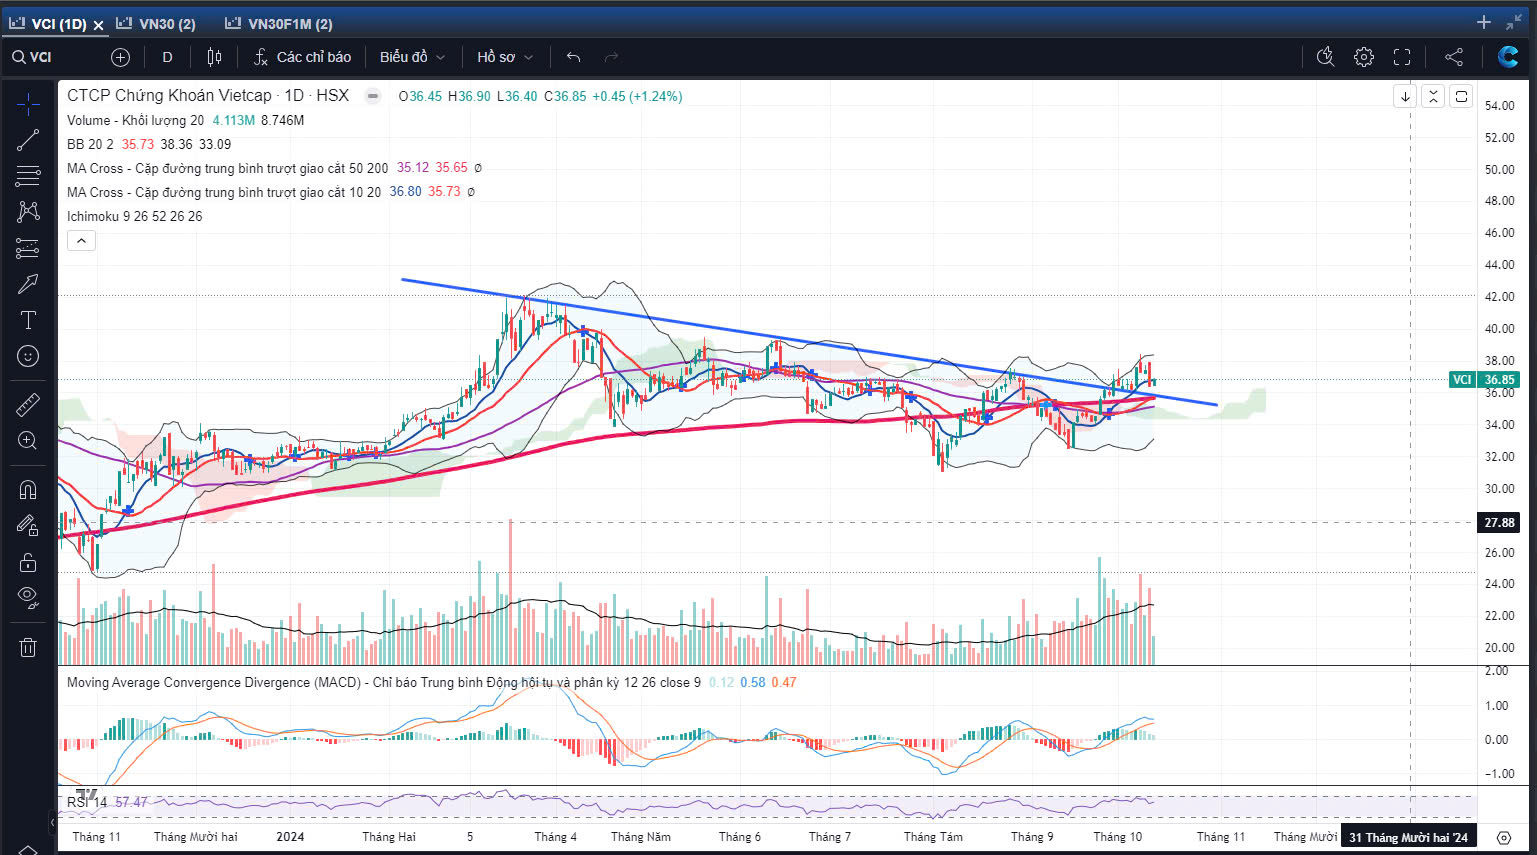Image resolution: width=1537 pixels, height=855 pixels.
Task: Click the CTCP Chứng Khoán Vietcap title
Action: (169, 95)
